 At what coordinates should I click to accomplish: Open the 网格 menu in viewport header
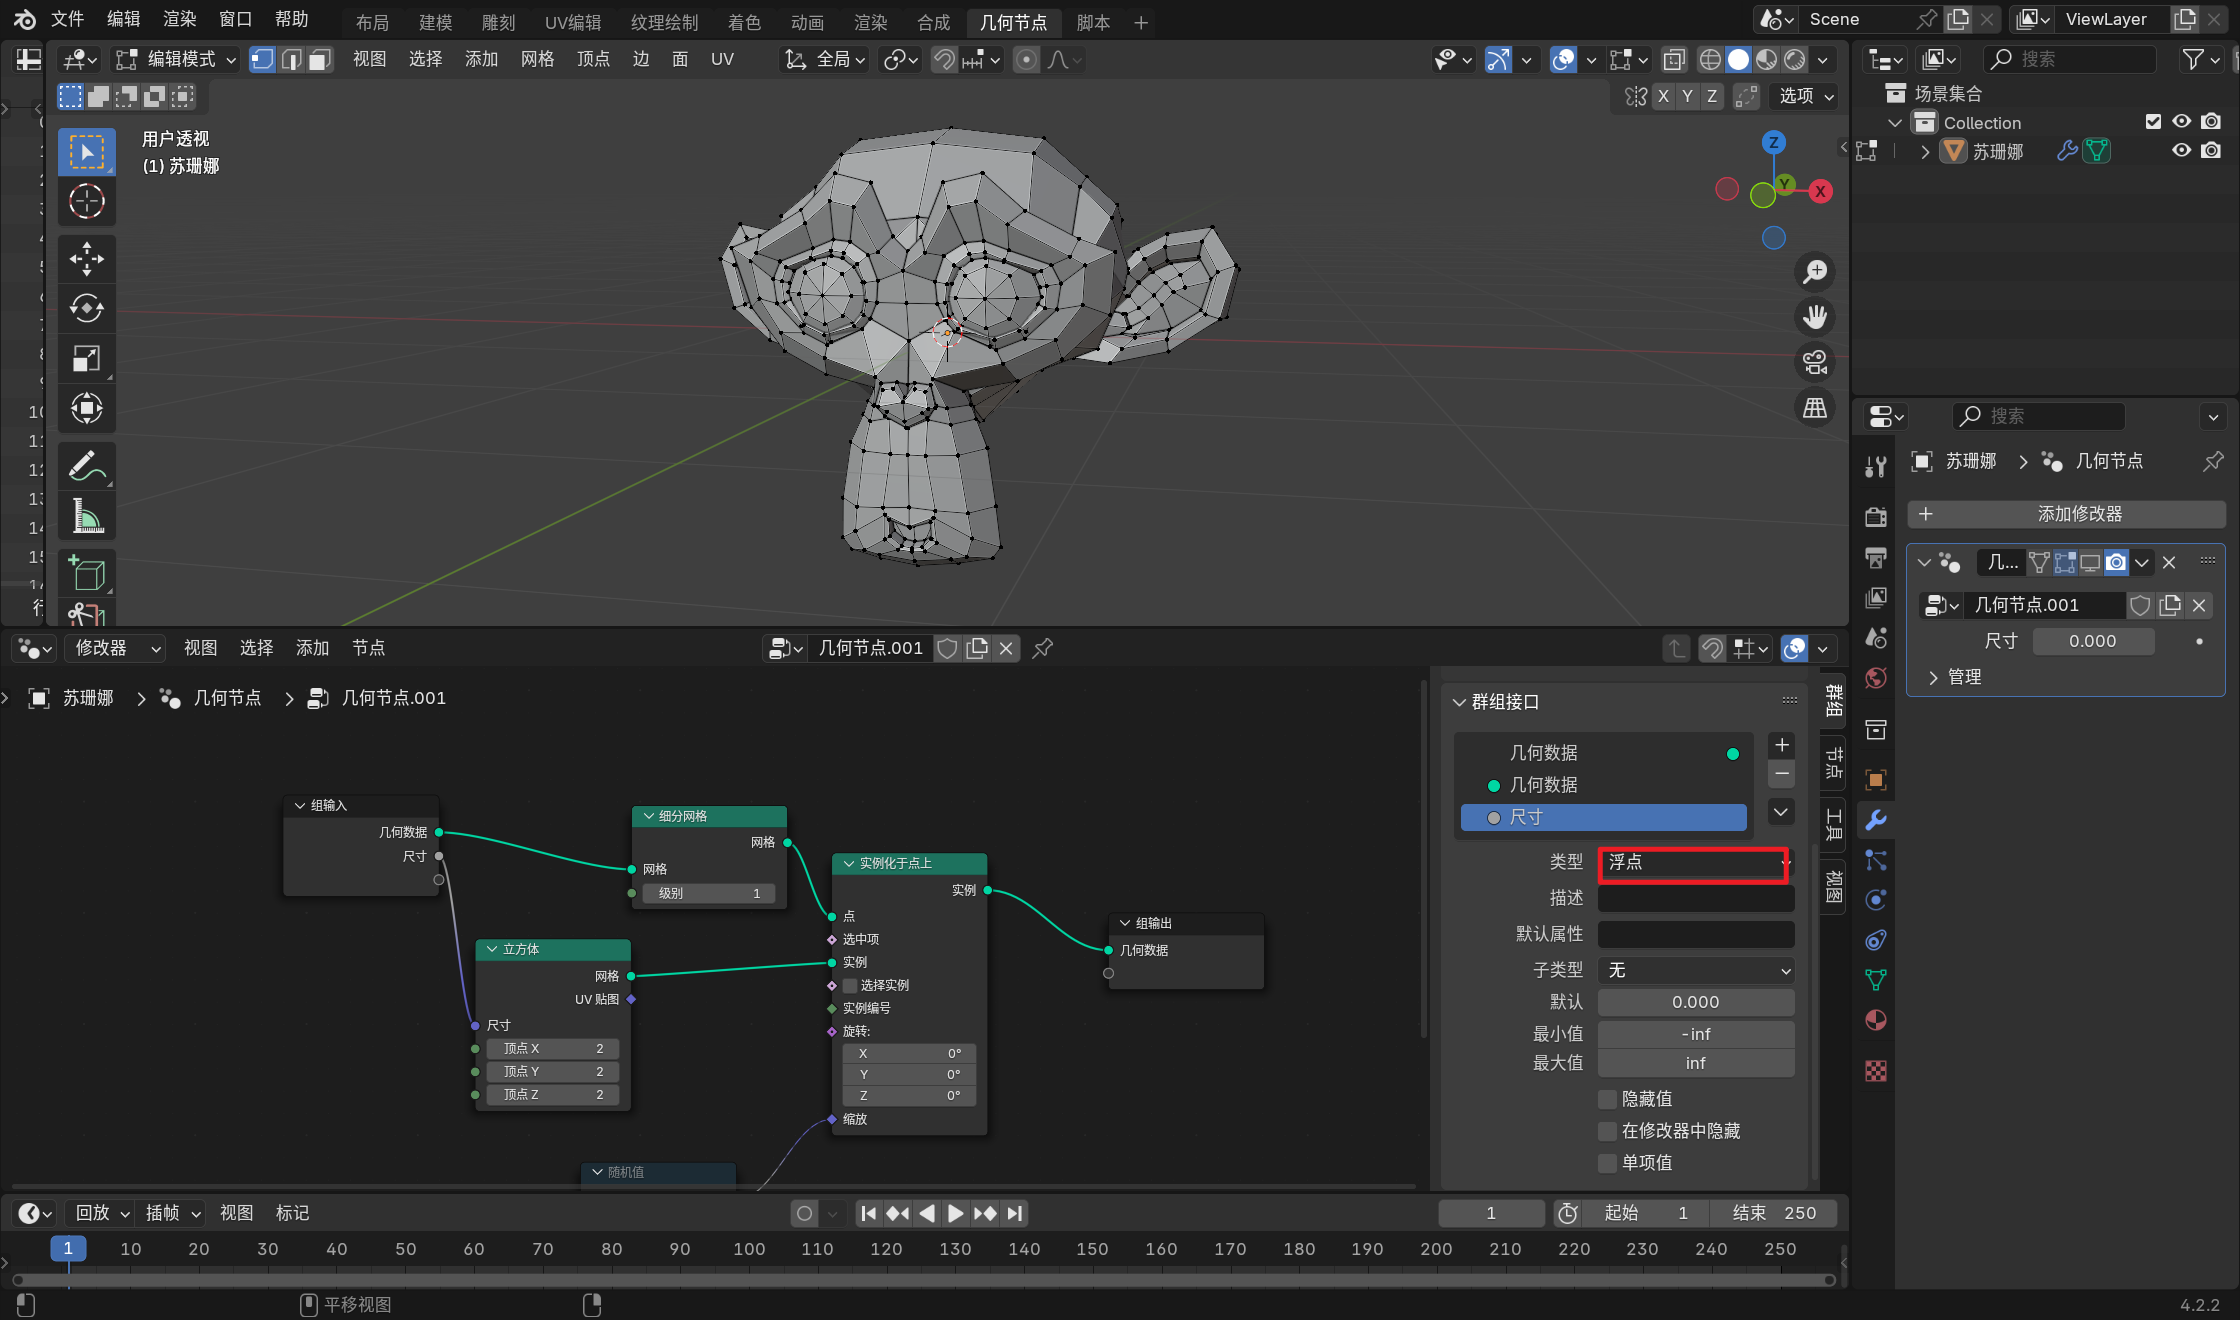(x=537, y=60)
